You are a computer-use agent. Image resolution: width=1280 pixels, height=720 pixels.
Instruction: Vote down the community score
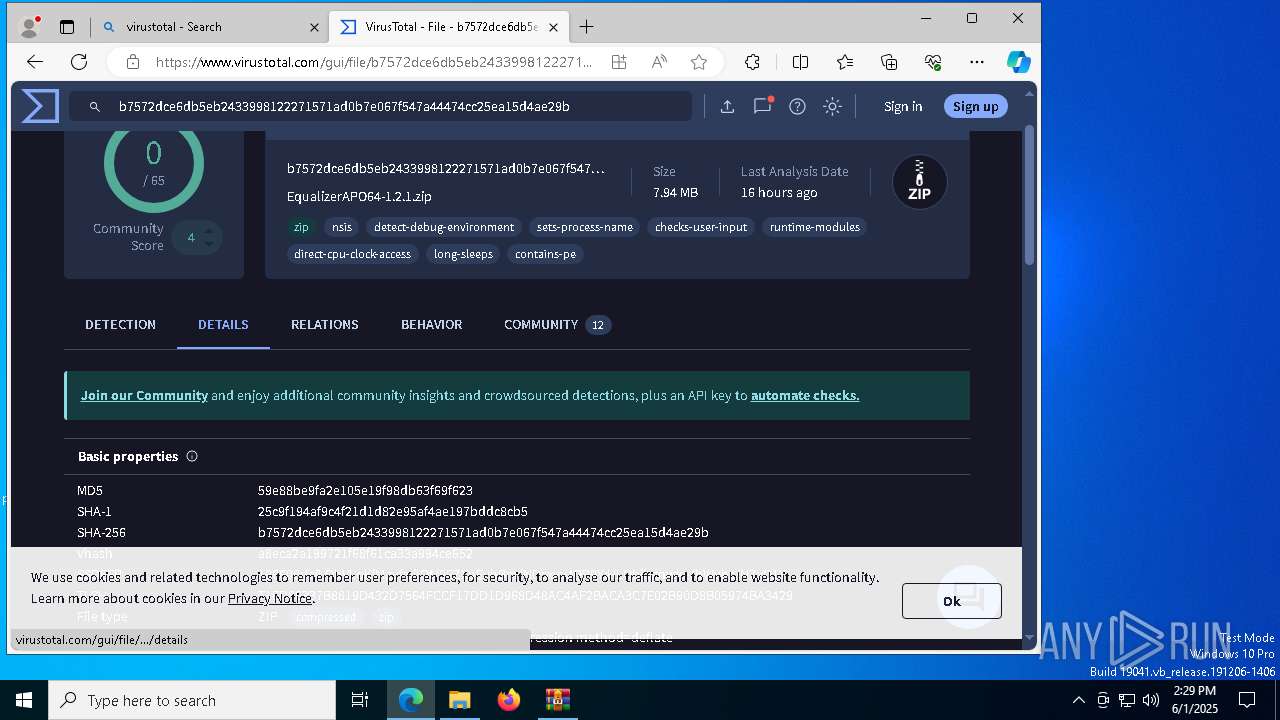(209, 244)
